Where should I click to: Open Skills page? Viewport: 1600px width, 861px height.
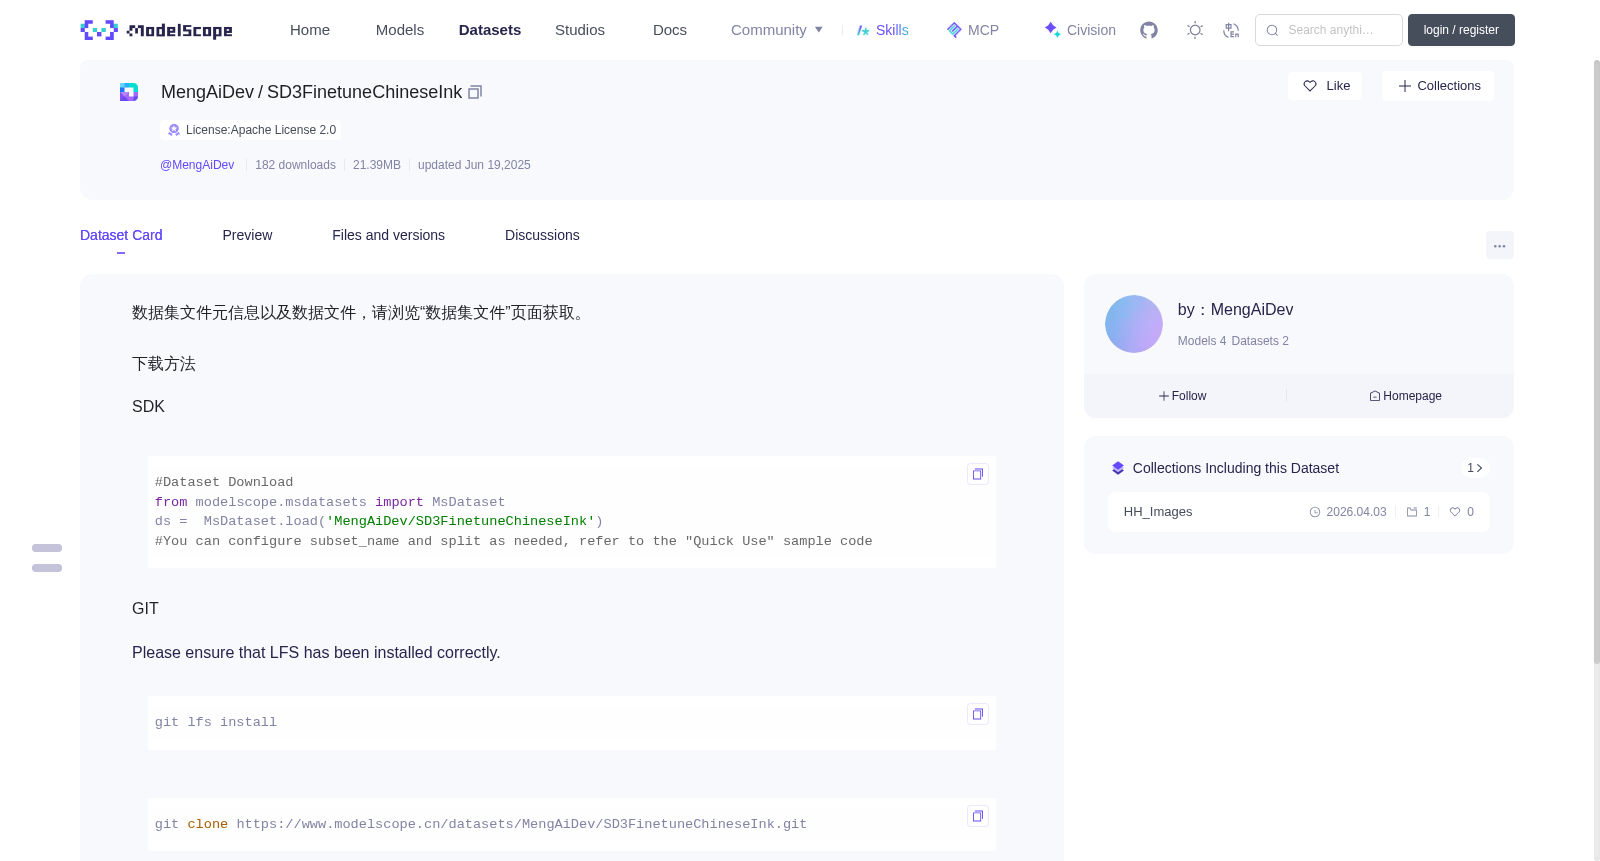pyautogui.click(x=883, y=30)
